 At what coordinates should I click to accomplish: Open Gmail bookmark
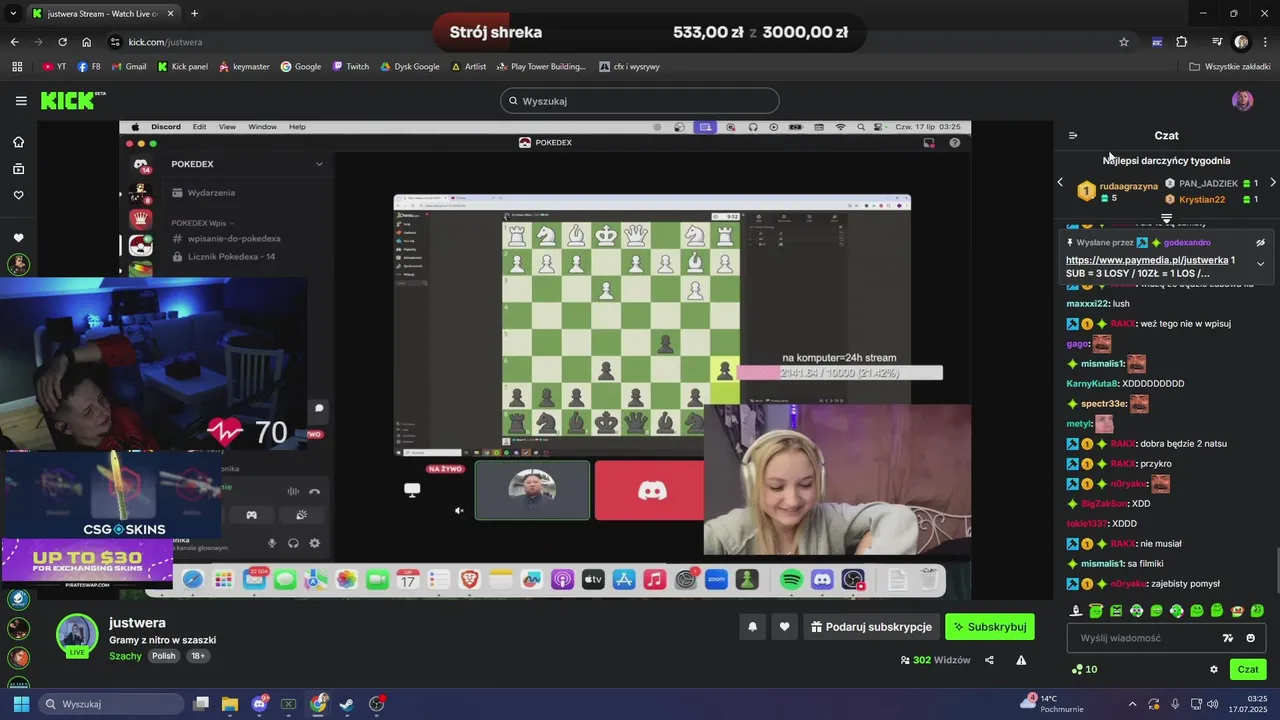click(x=128, y=67)
